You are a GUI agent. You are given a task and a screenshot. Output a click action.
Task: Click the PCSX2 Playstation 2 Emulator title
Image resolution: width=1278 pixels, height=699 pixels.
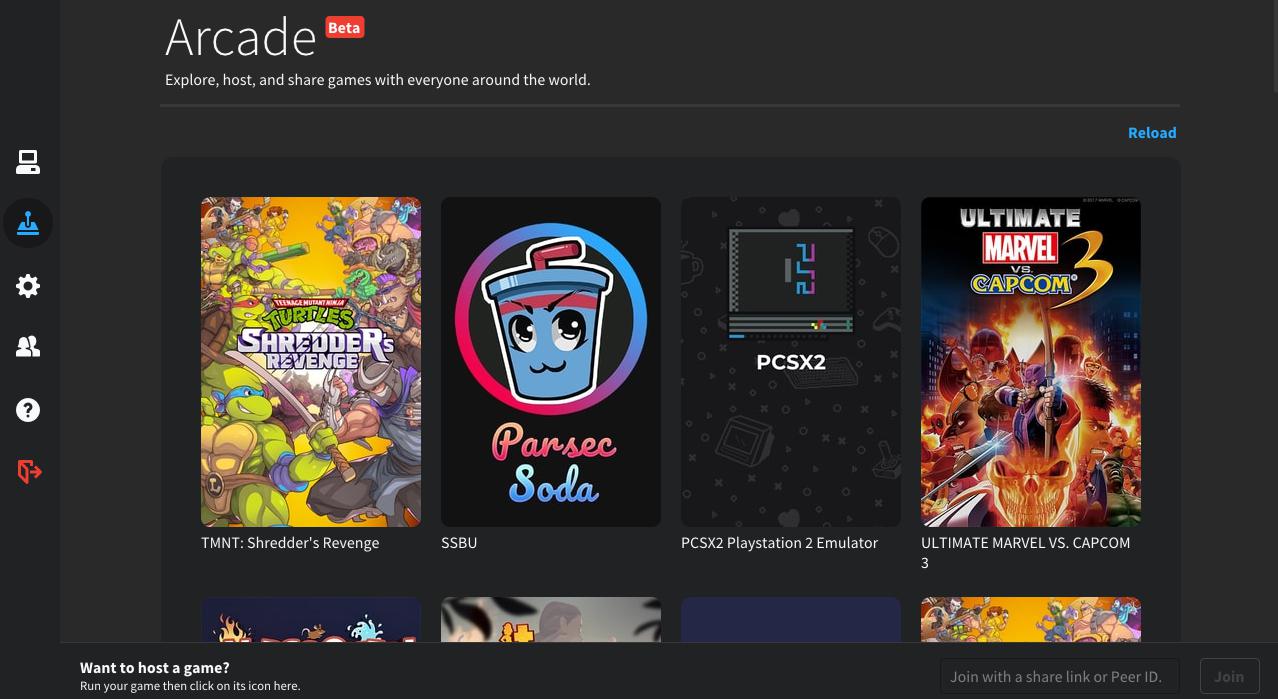779,543
